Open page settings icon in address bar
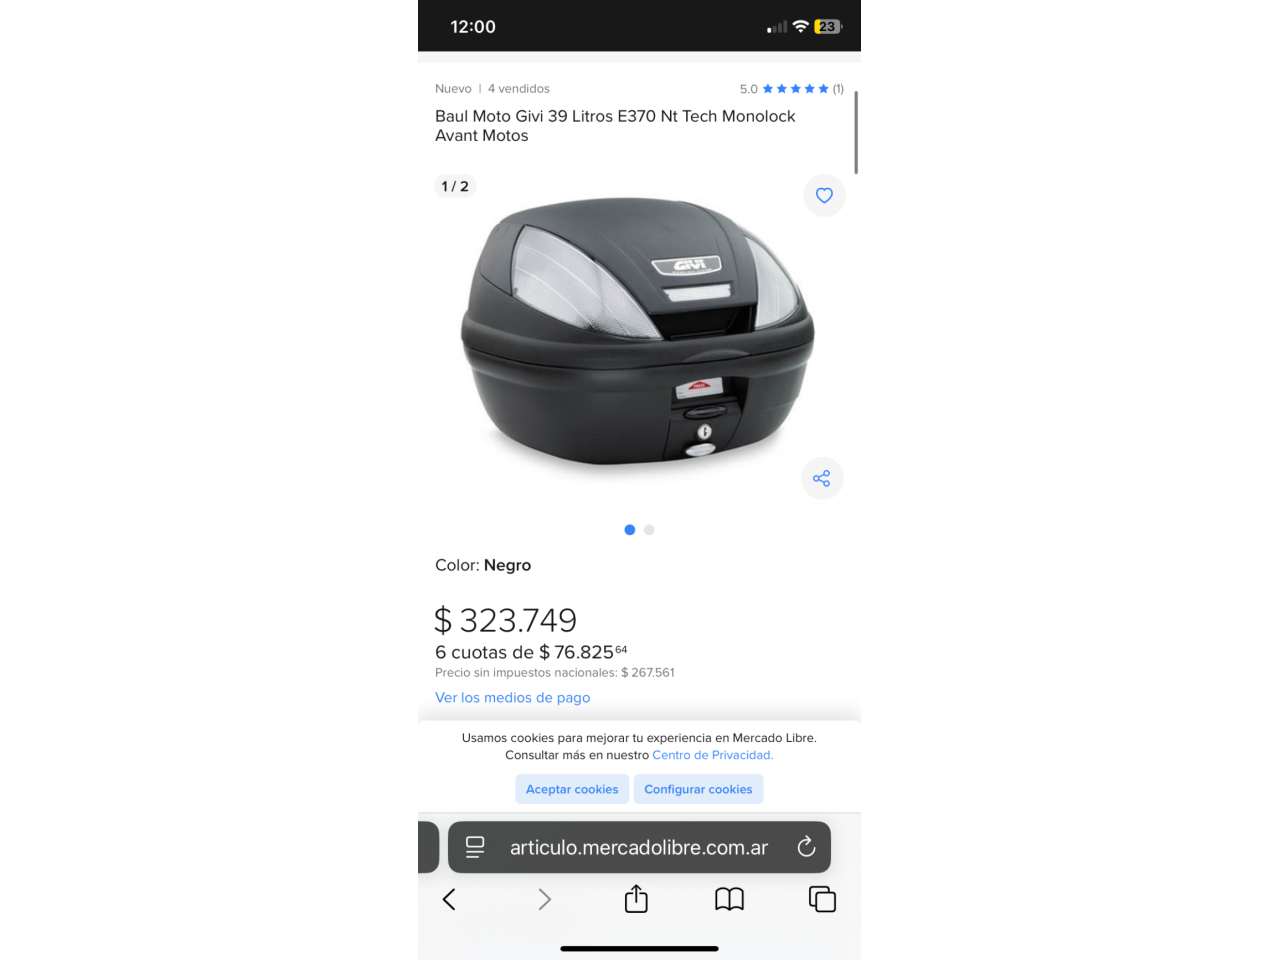 (475, 847)
